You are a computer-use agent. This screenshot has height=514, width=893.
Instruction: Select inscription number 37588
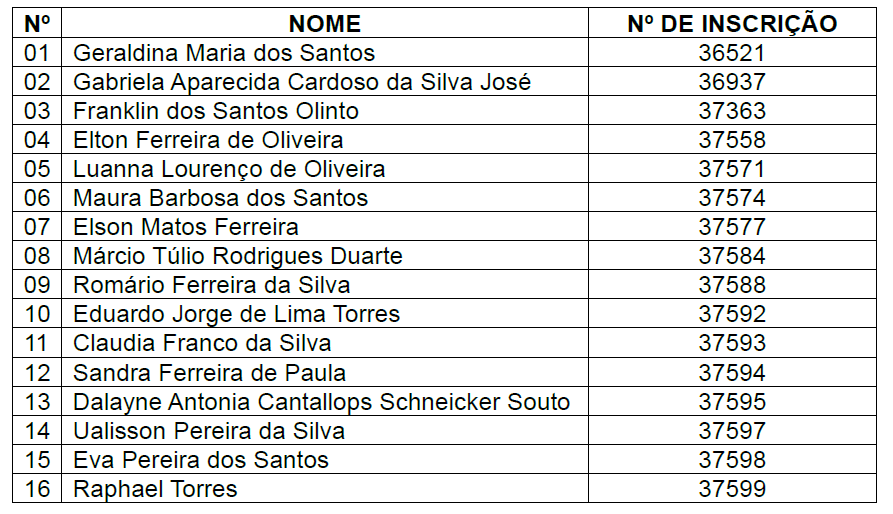(732, 285)
